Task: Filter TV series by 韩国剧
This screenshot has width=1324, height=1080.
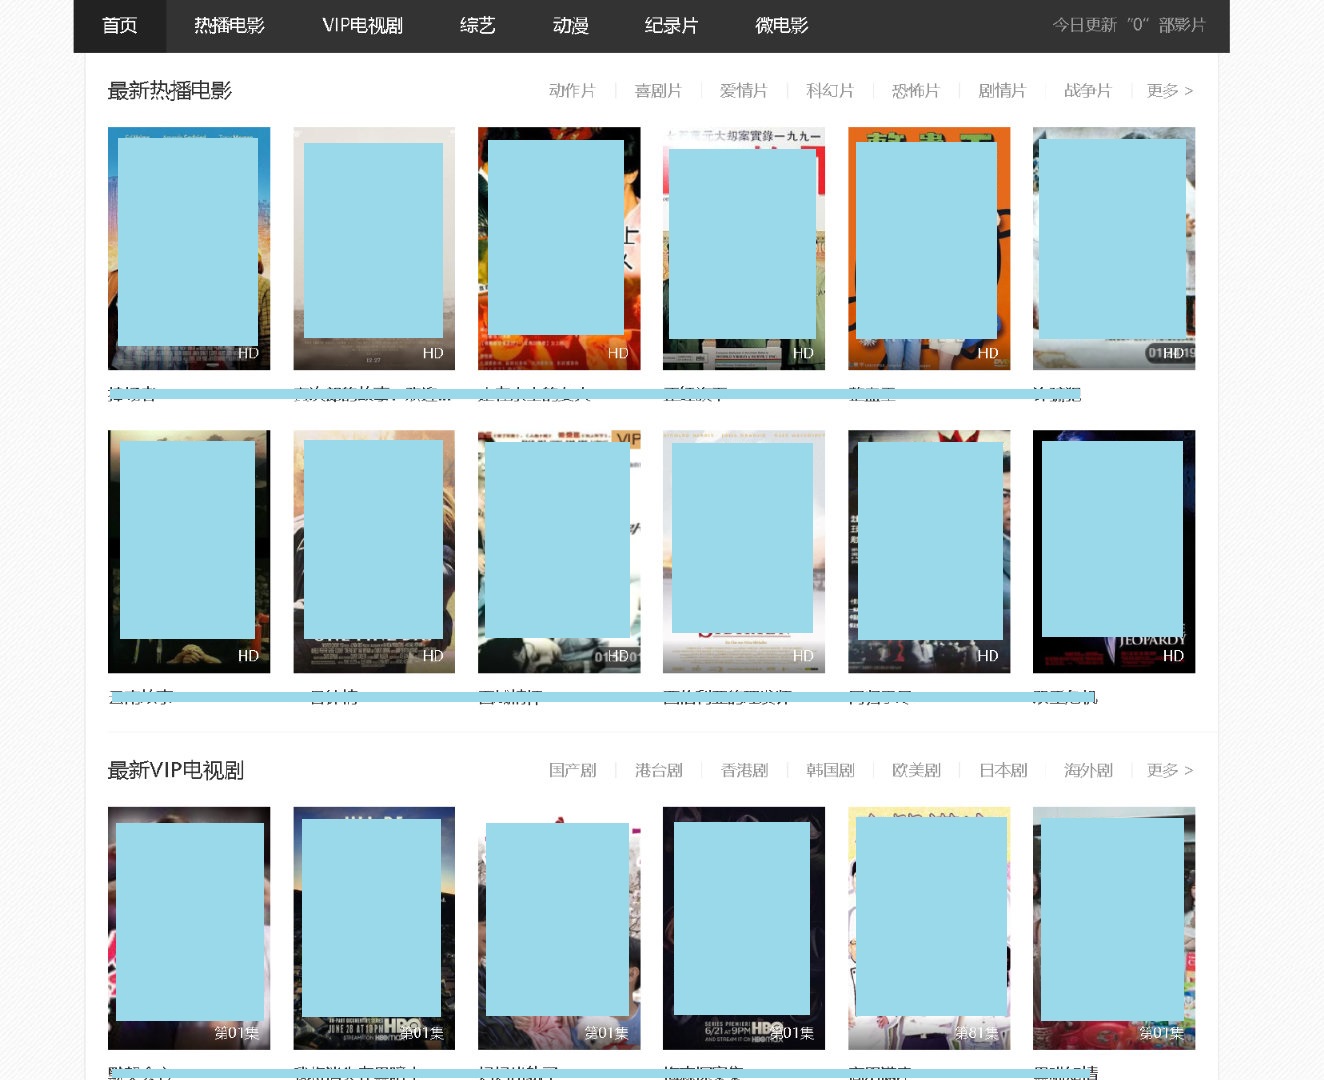Action: (x=830, y=770)
